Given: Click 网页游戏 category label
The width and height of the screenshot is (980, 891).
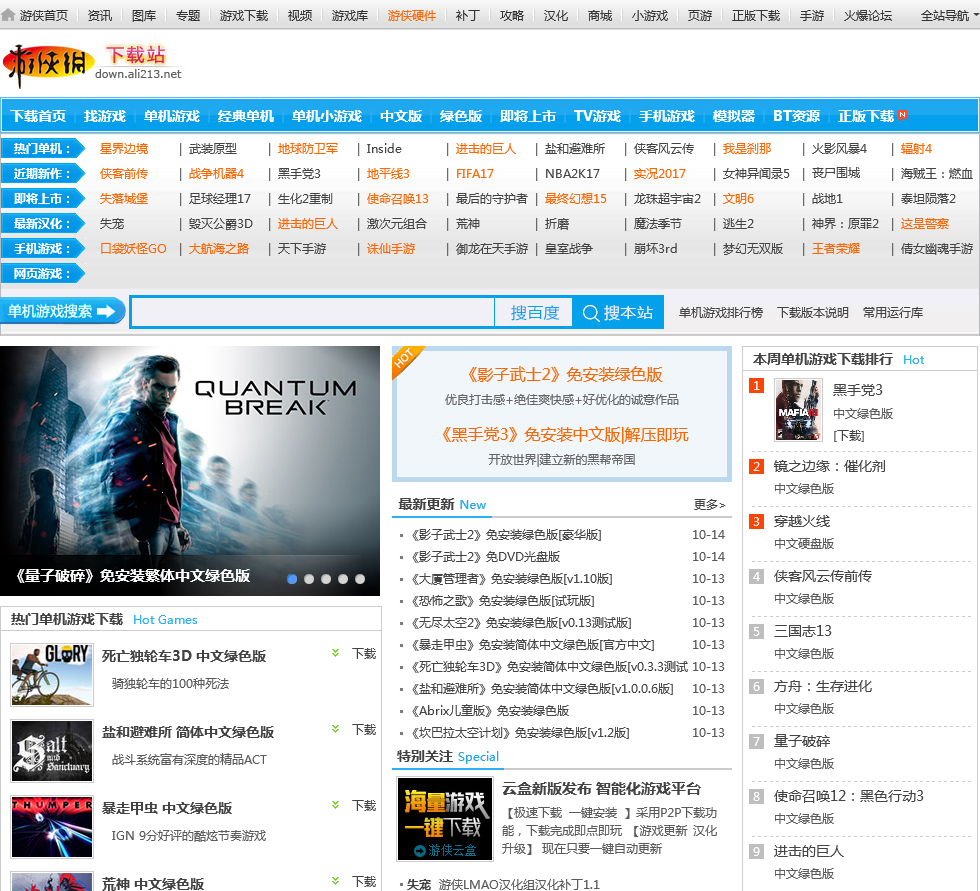Looking at the screenshot, I should (x=42, y=274).
